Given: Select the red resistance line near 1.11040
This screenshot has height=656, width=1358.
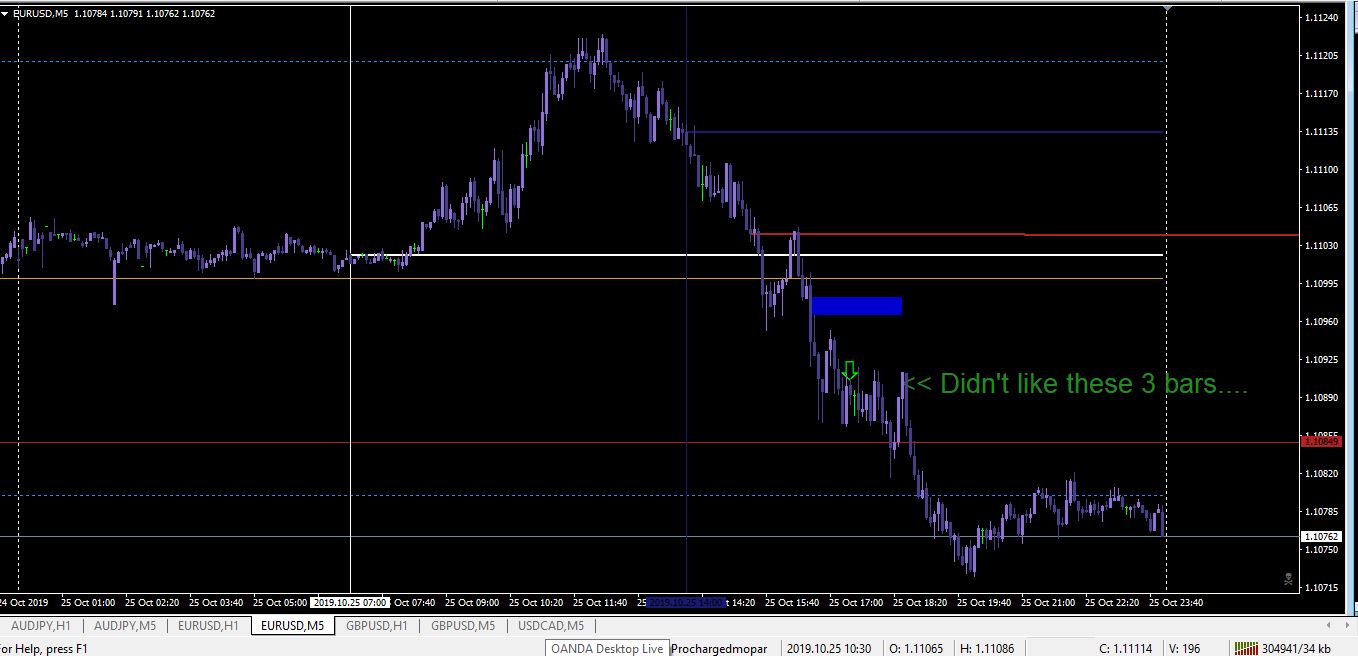Looking at the screenshot, I should pyautogui.click(x=1000, y=233).
